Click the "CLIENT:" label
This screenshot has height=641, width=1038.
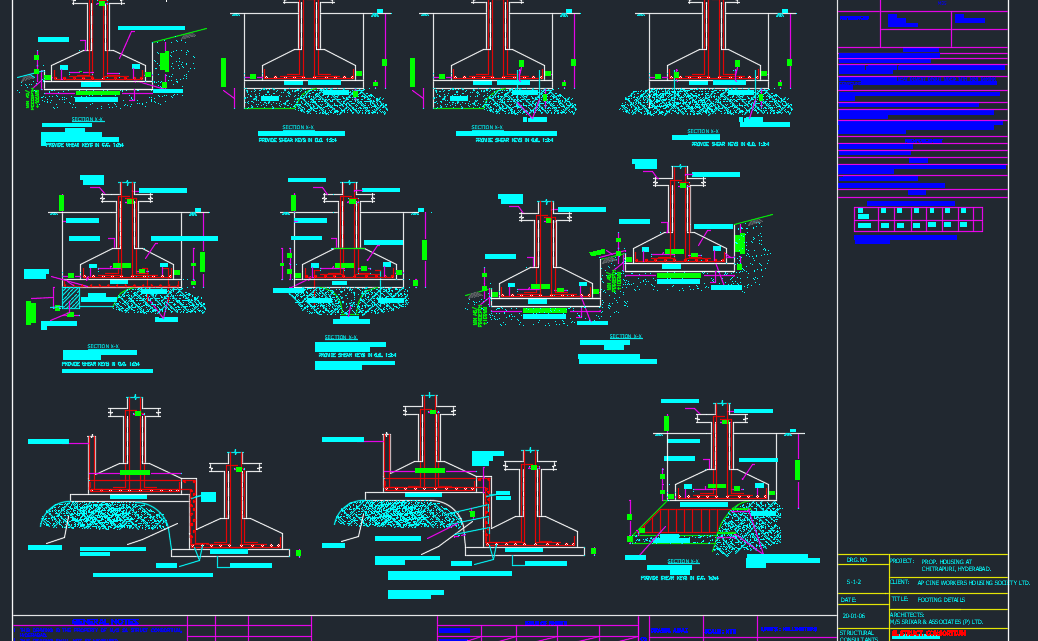[899, 582]
